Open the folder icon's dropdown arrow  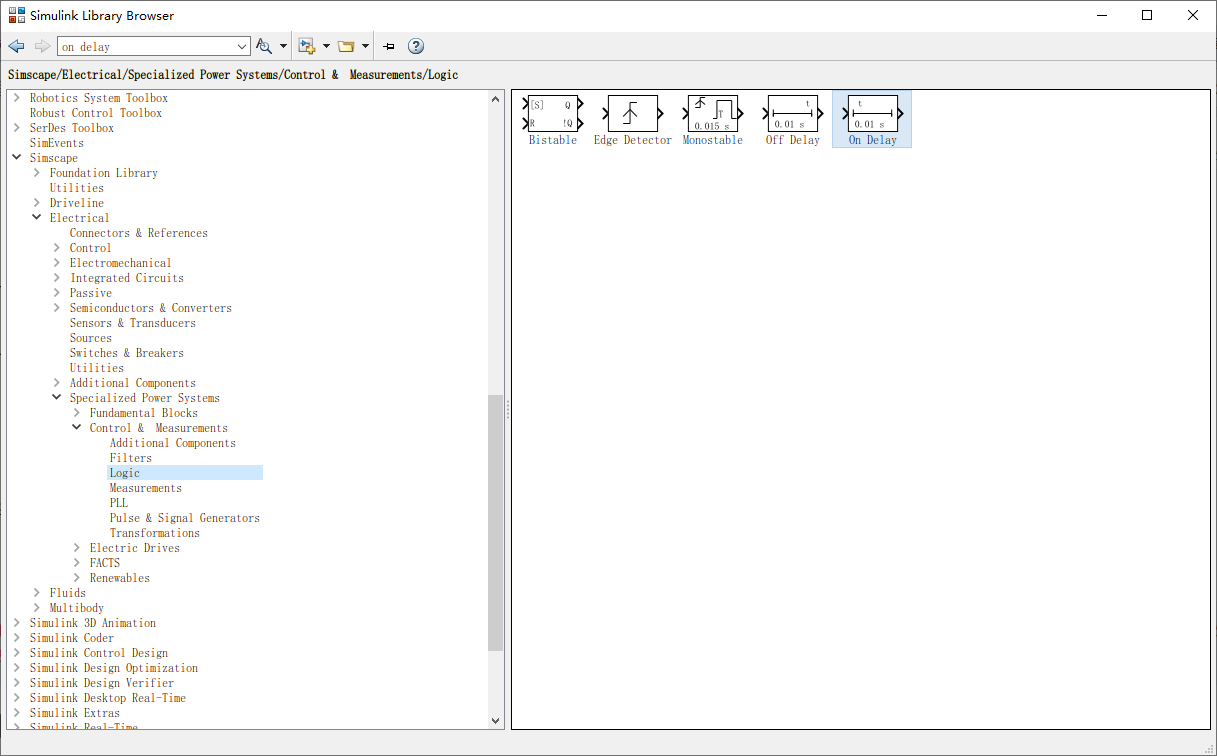click(x=365, y=46)
